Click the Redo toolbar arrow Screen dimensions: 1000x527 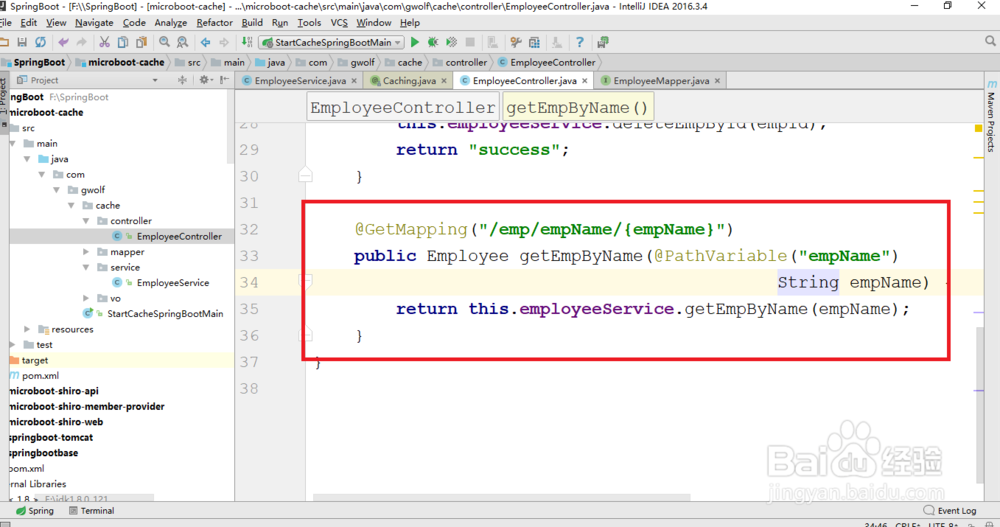coord(81,42)
